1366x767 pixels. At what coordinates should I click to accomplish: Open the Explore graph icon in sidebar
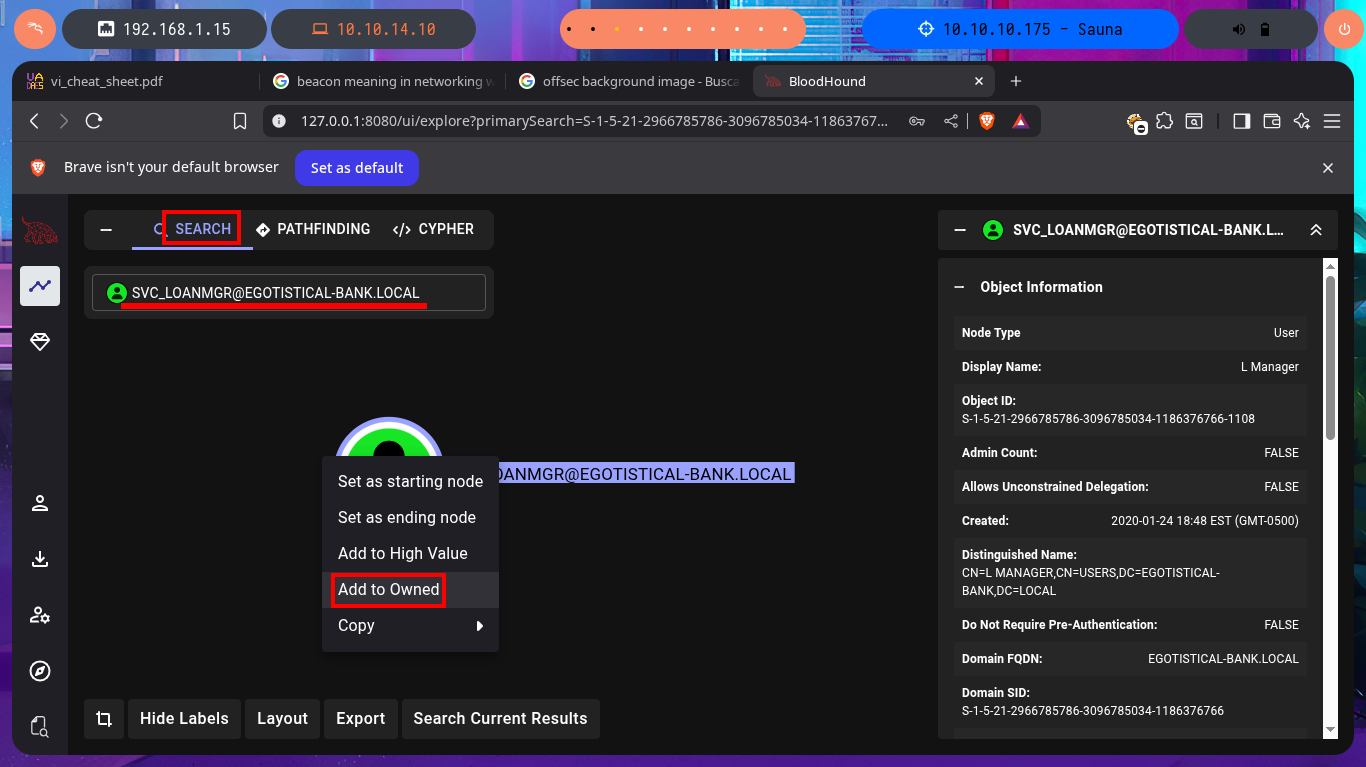coord(40,286)
